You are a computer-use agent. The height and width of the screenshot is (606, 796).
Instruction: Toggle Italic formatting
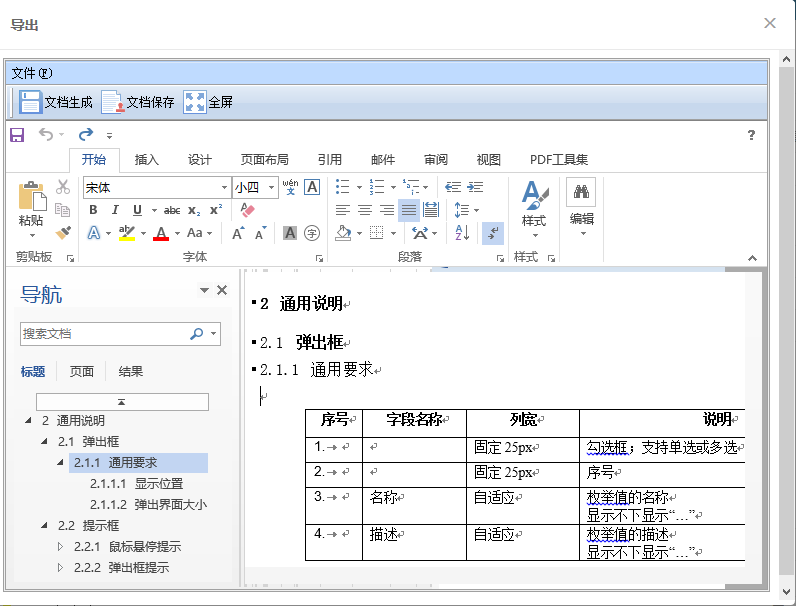pos(115,210)
